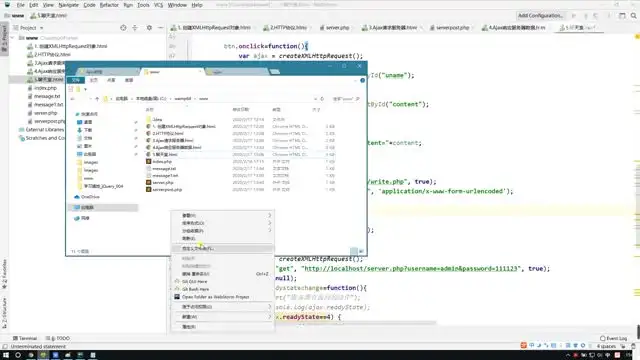
Task: Open the TODO tool window
Action: pos(58,338)
